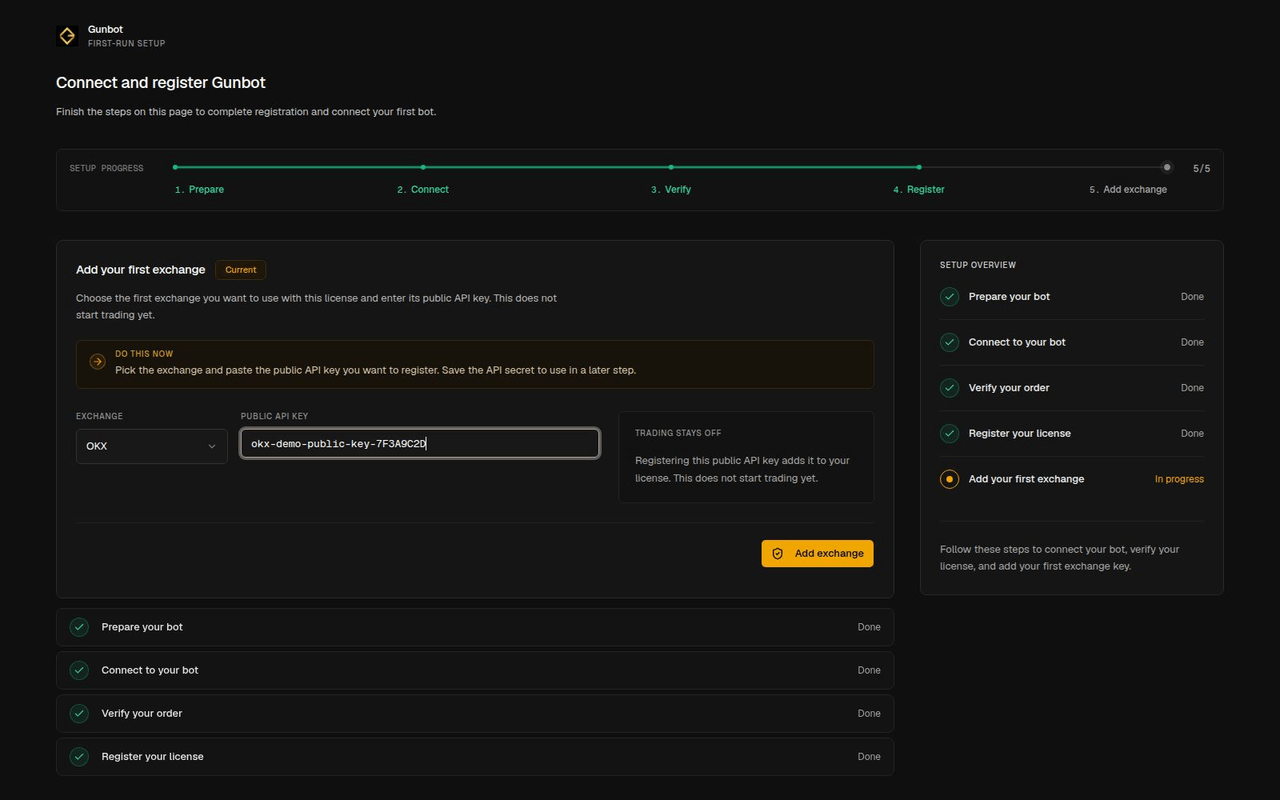Click the In progress status label
This screenshot has width=1280, height=800.
coord(1179,479)
